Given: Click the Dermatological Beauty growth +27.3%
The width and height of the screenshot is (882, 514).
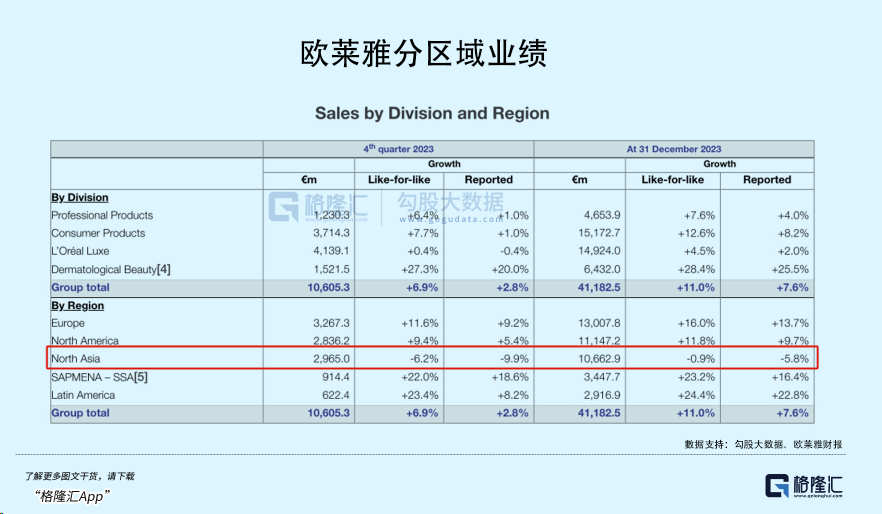Looking at the screenshot, I should 420,269.
